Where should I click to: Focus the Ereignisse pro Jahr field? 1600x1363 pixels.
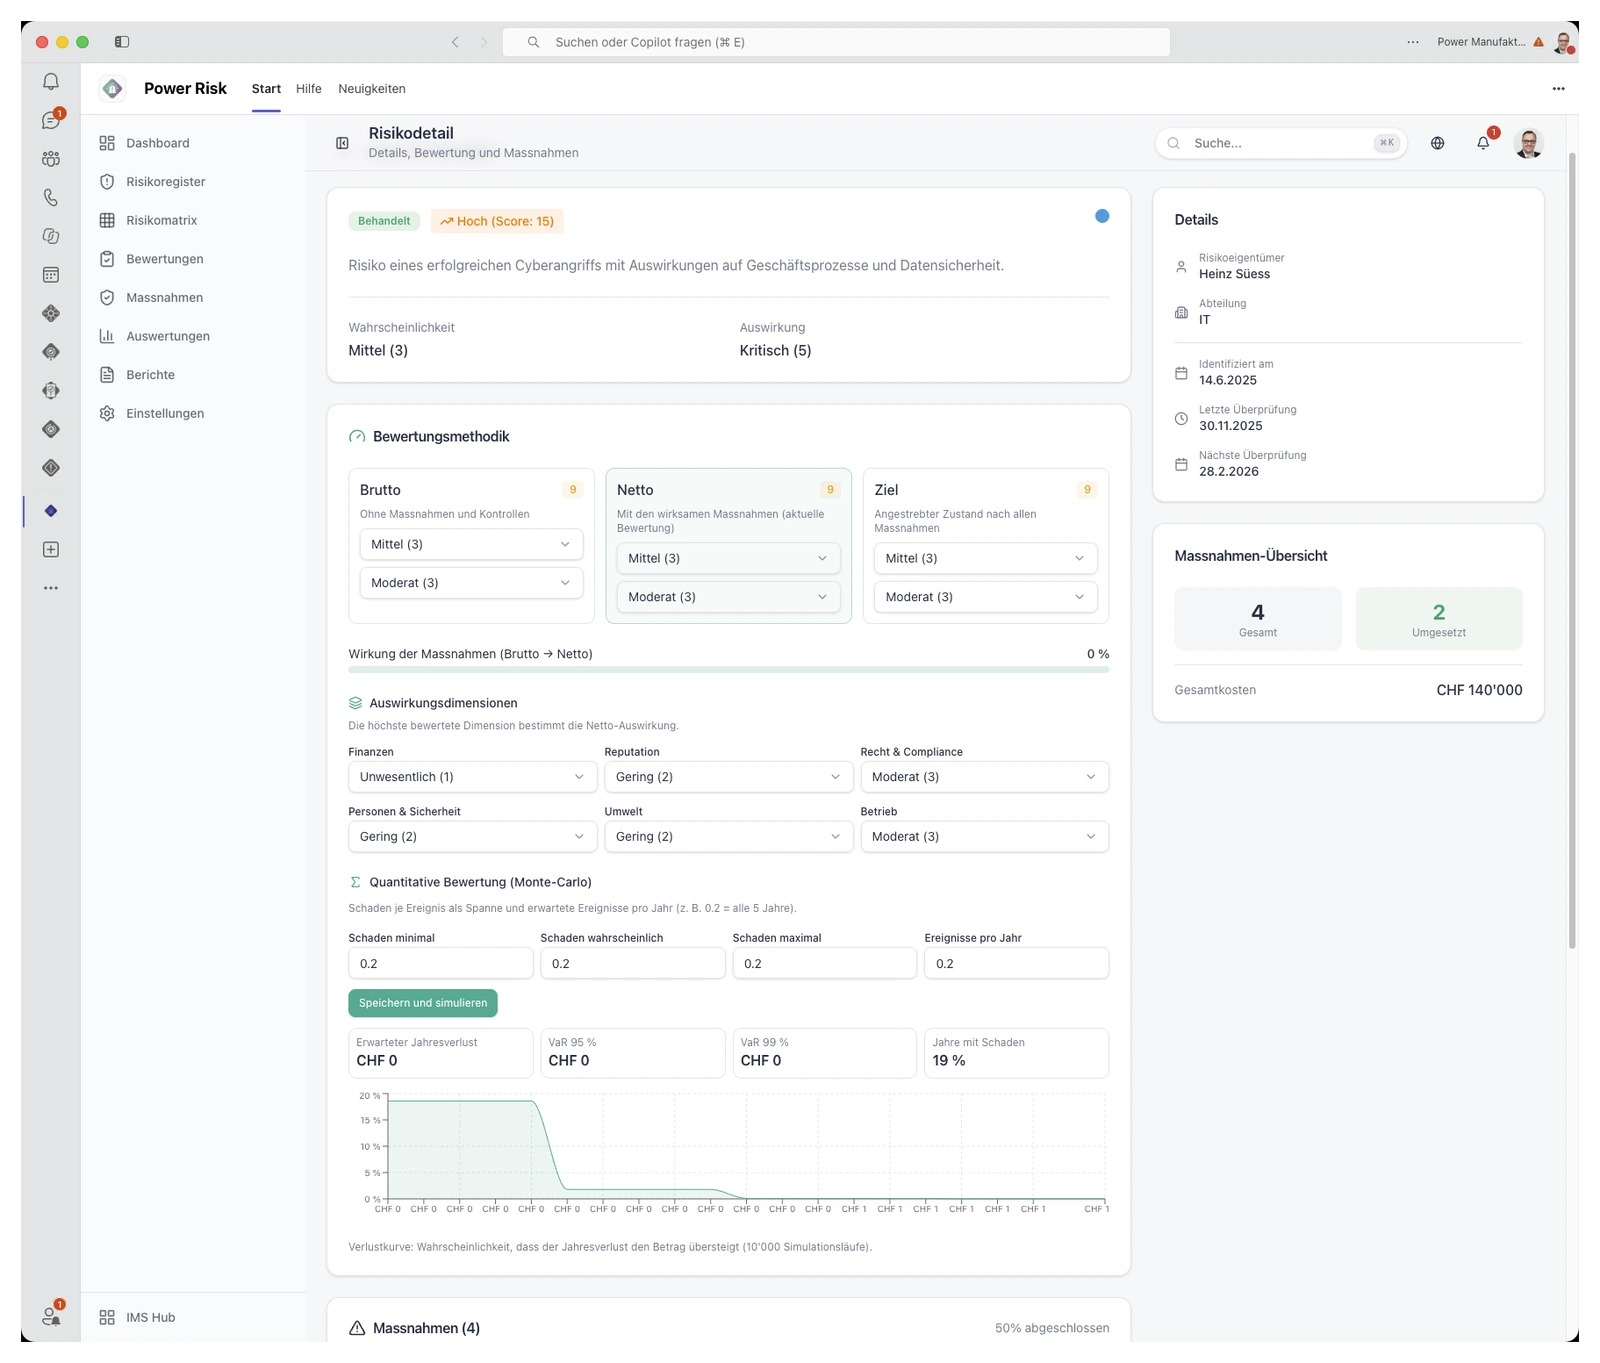pos(1016,963)
